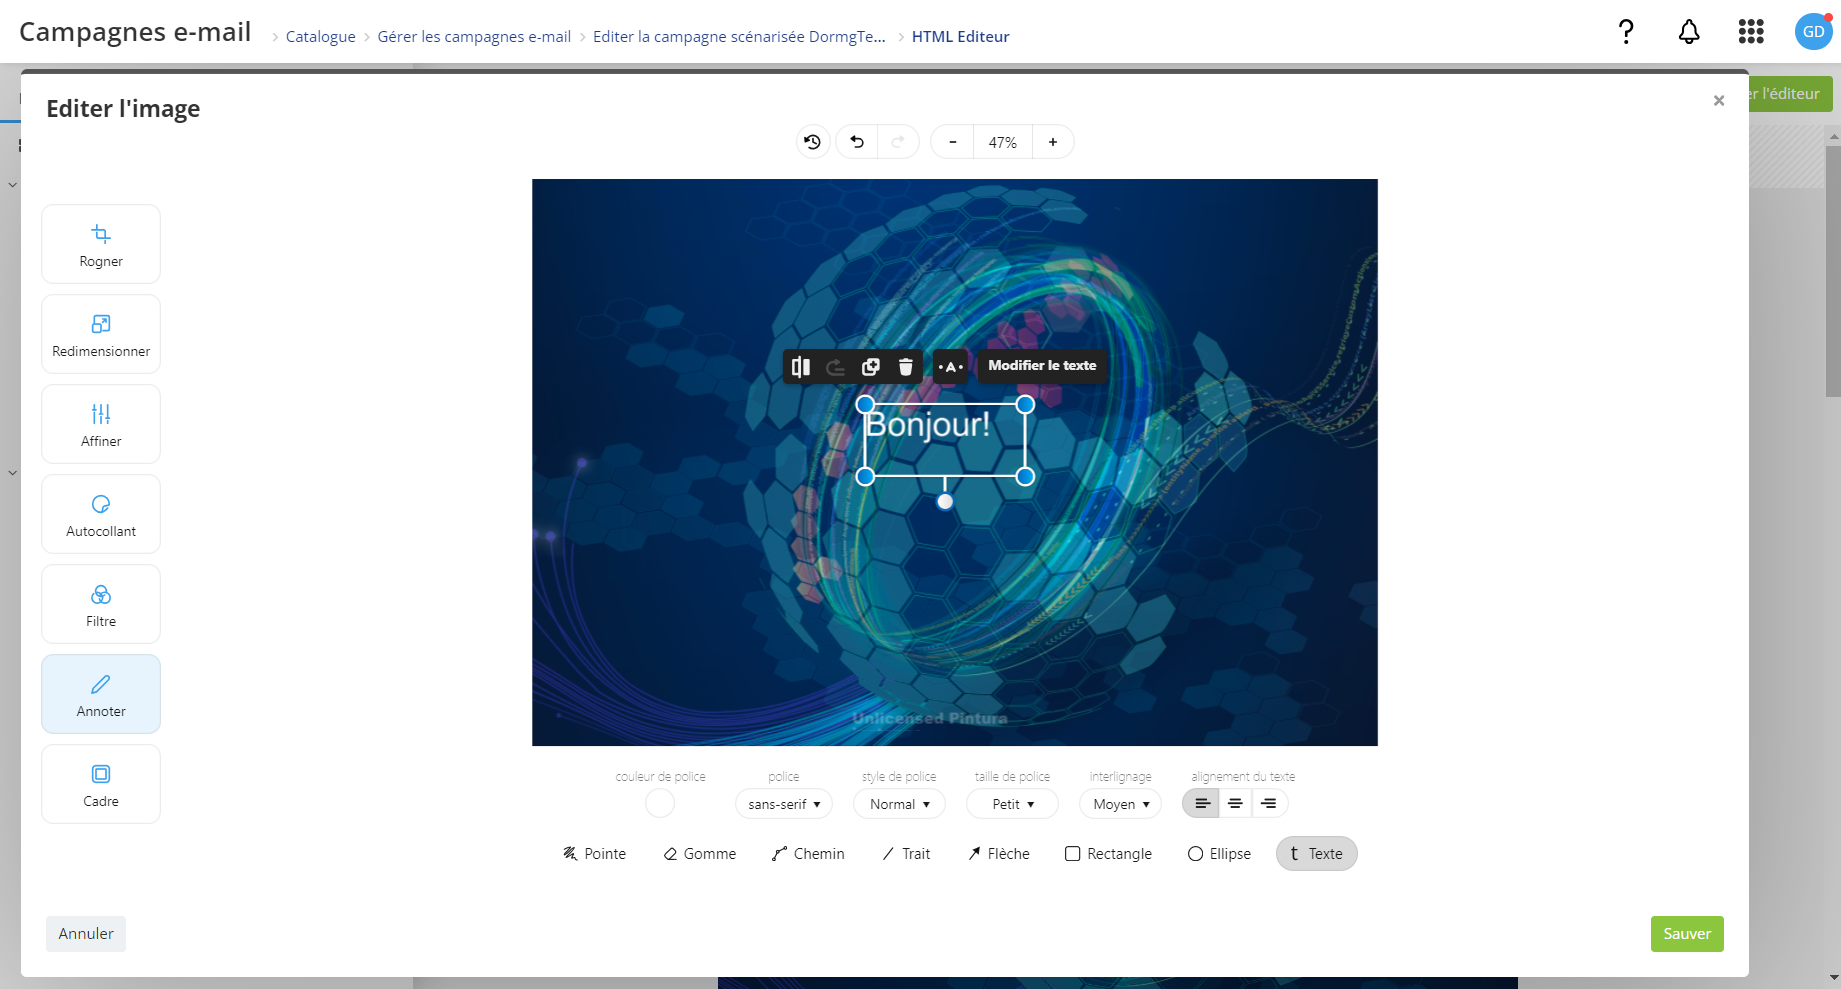Image resolution: width=1841 pixels, height=989 pixels.
Task: Delete the selected text with trash icon
Action: click(905, 367)
